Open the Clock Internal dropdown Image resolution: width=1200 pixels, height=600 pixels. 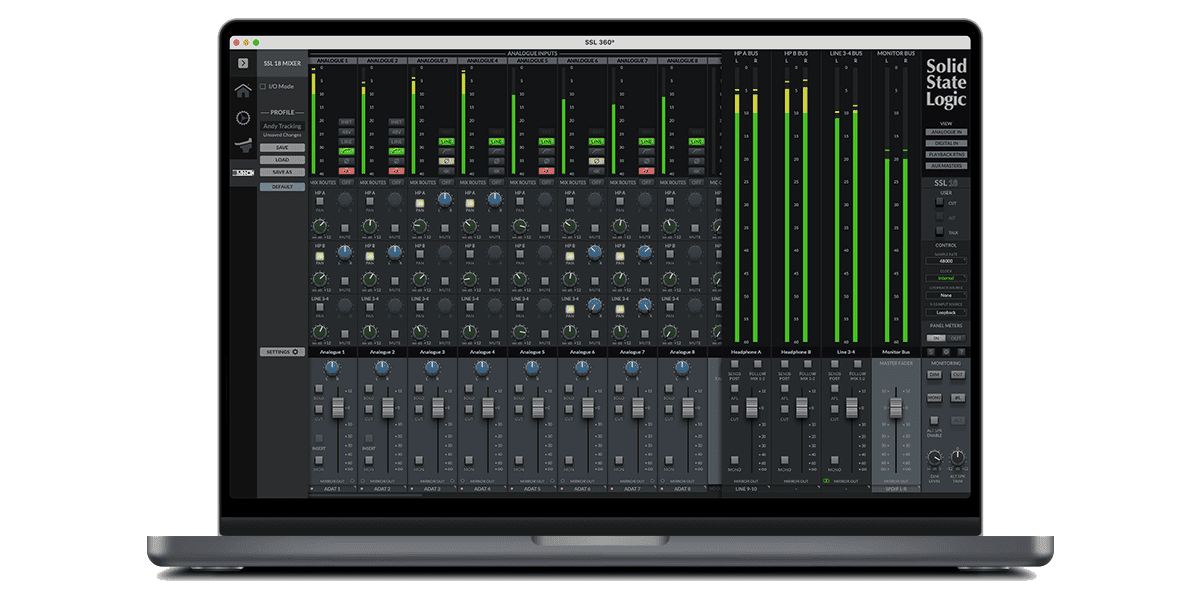click(x=946, y=278)
